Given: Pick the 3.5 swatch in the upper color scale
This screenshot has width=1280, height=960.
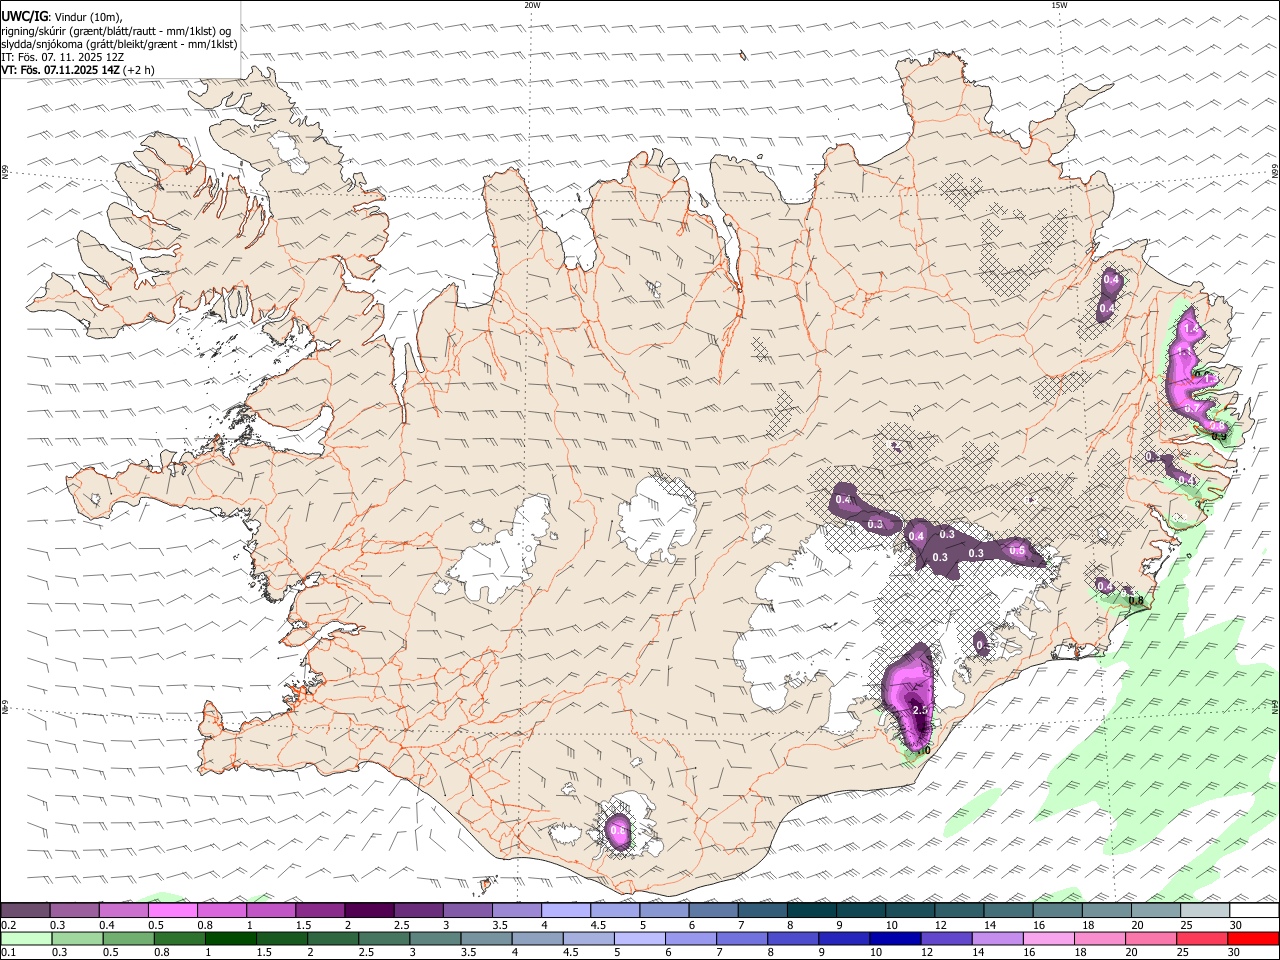Looking at the screenshot, I should point(517,910).
